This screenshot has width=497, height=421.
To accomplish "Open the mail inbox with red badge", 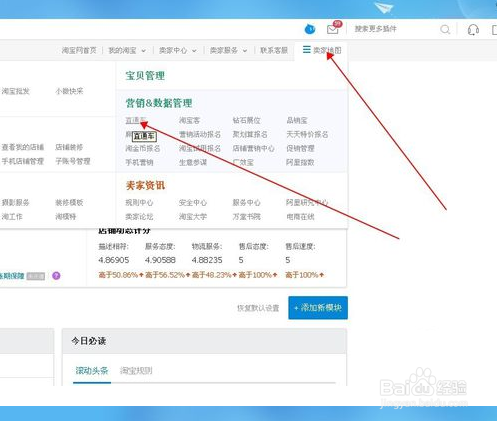I will point(334,28).
